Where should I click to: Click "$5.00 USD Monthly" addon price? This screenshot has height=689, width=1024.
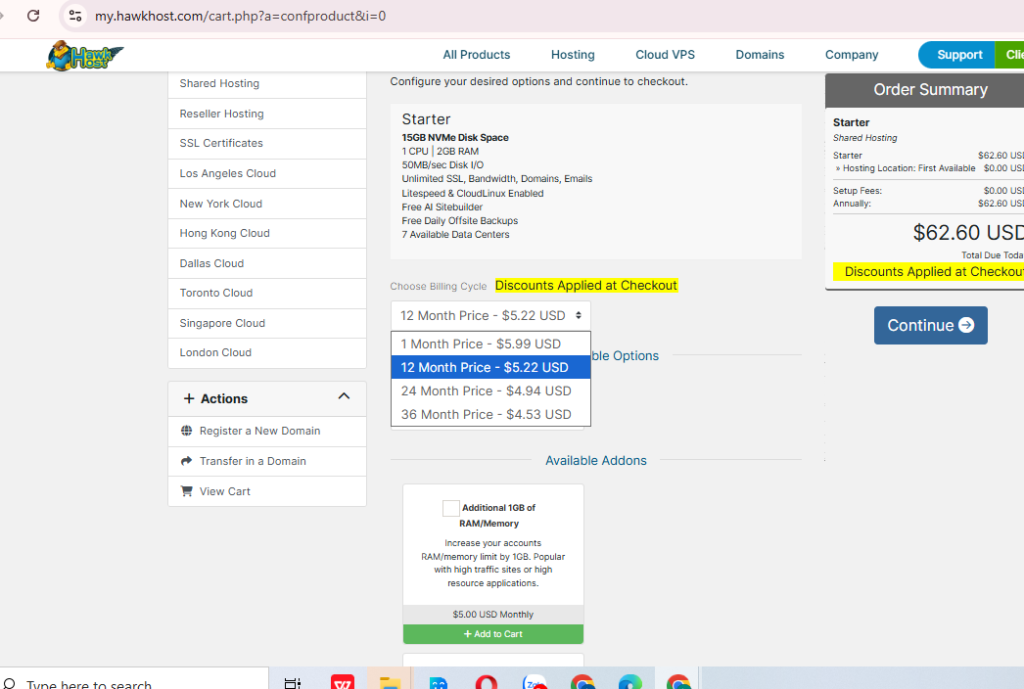coord(493,615)
